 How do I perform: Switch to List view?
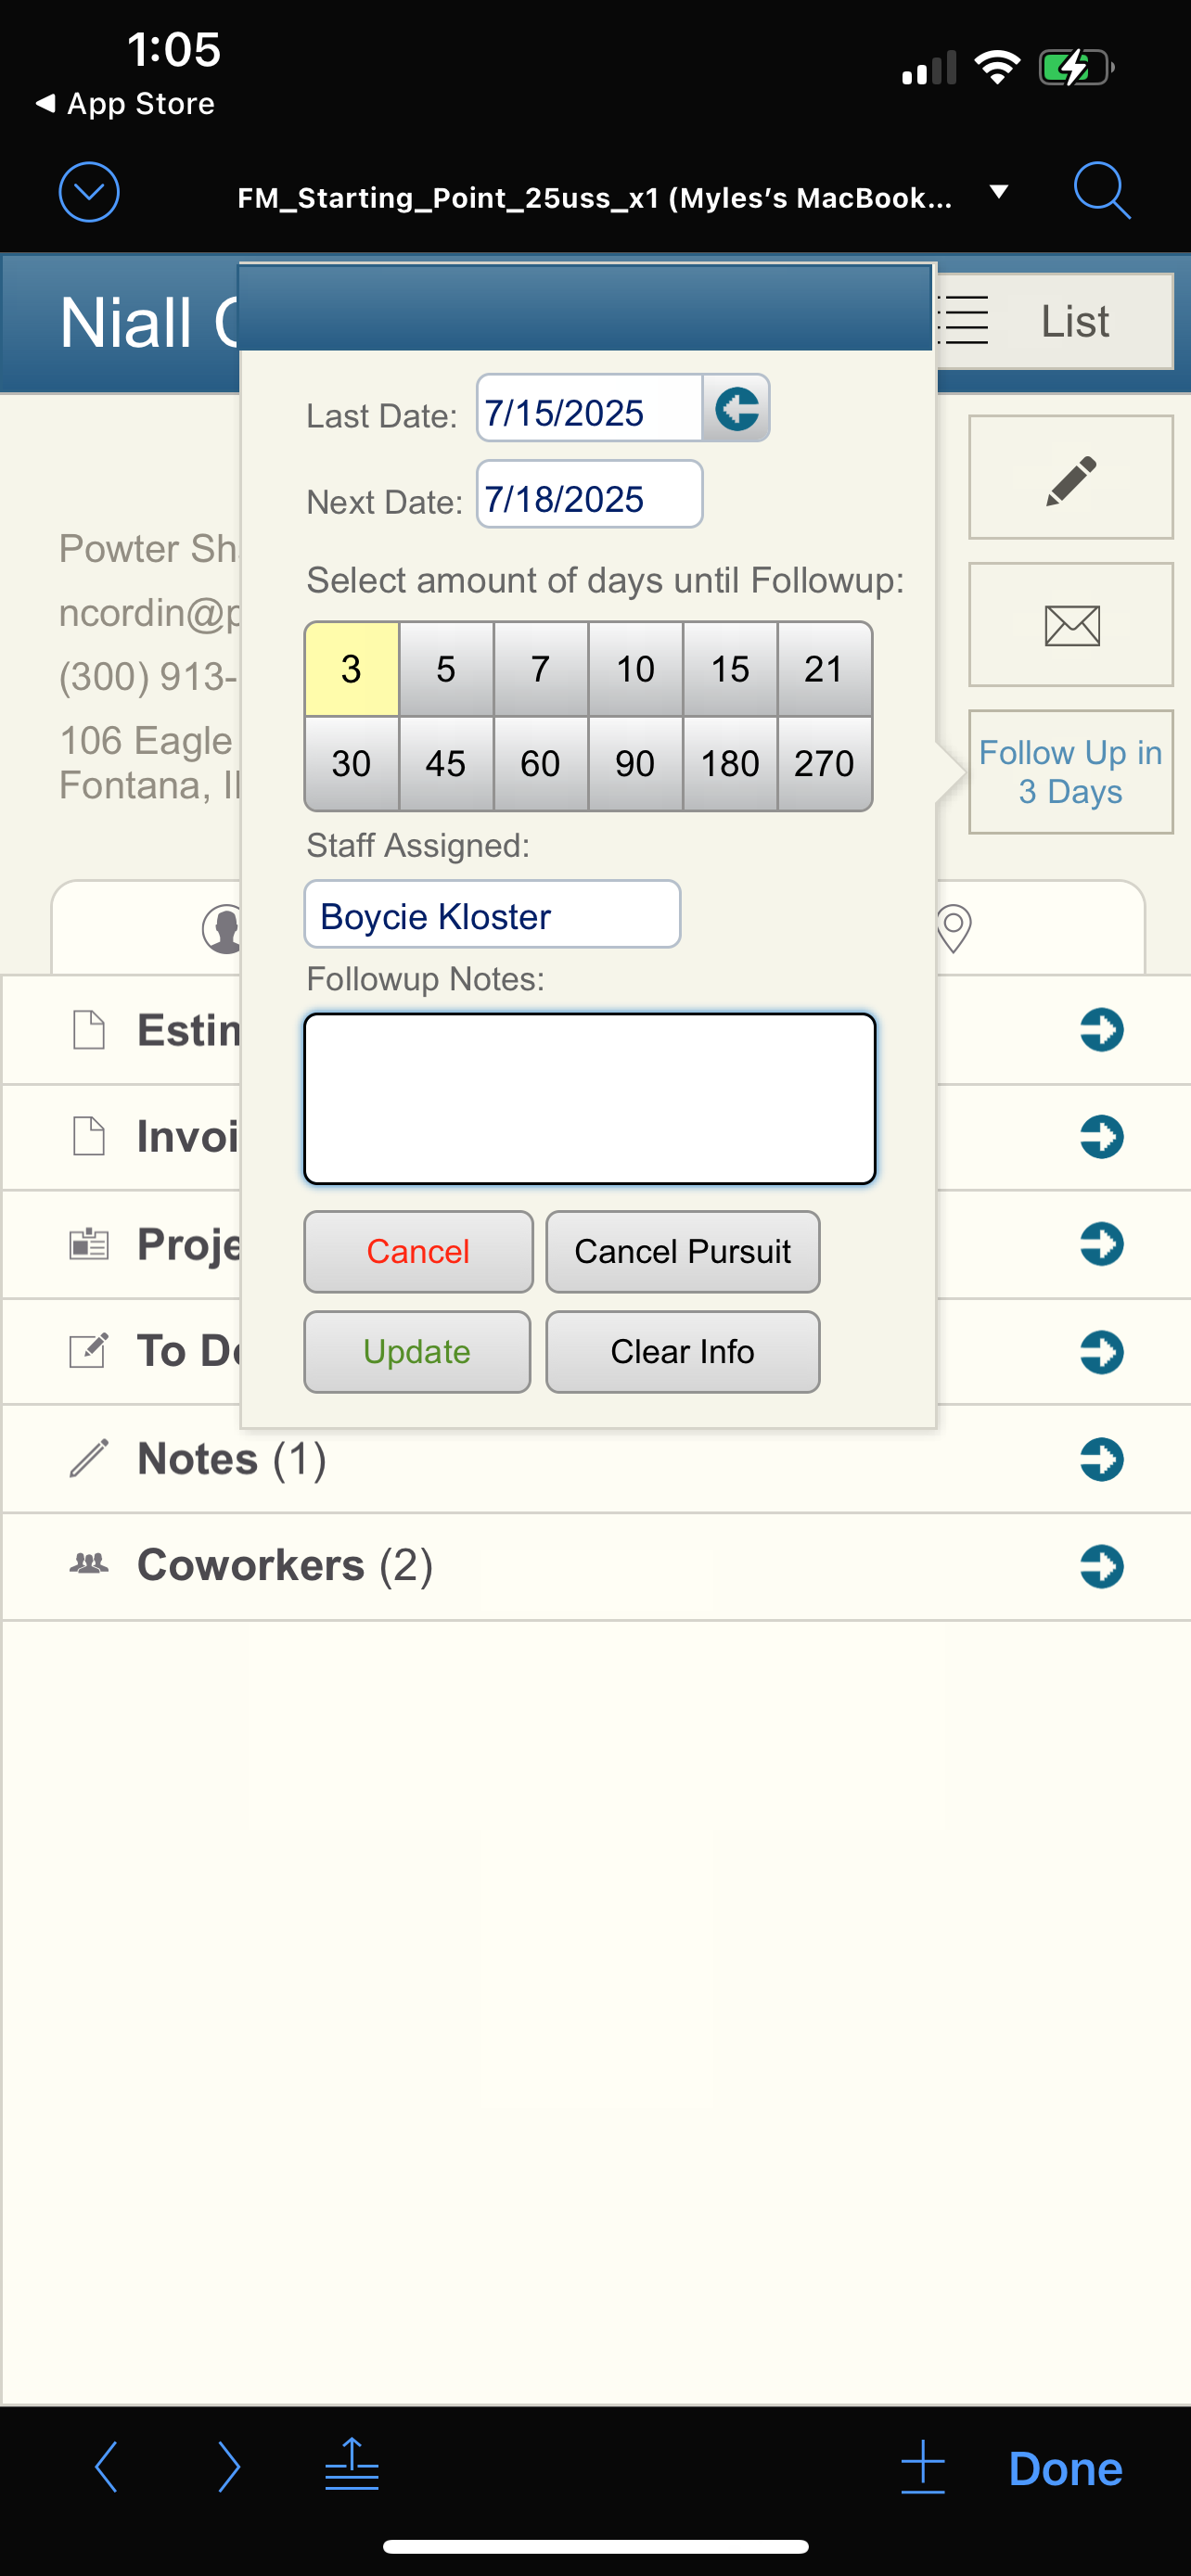click(x=1054, y=321)
